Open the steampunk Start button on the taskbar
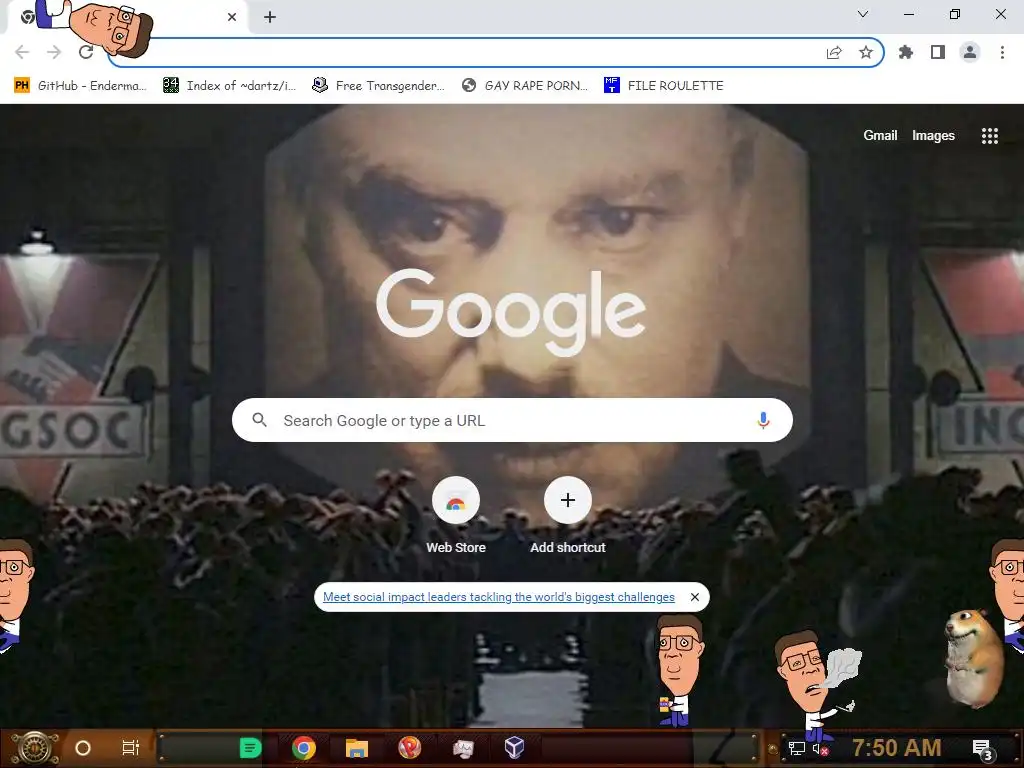The height and width of the screenshot is (768, 1024). pyautogui.click(x=34, y=748)
